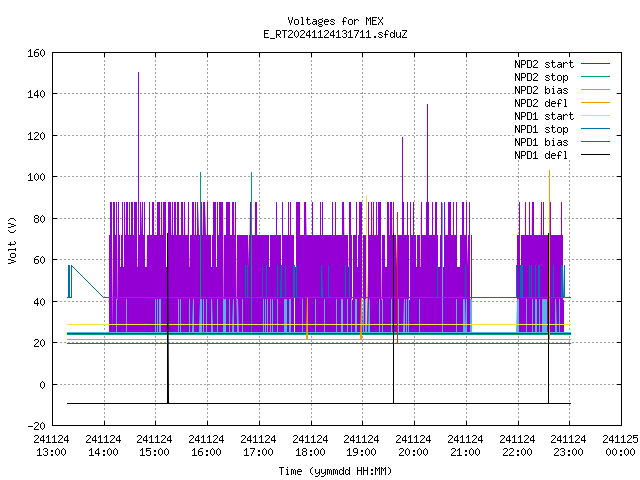Click the yellow NPD1 start spike after 19:00
Screen dimensions: 640x480
coord(367,260)
